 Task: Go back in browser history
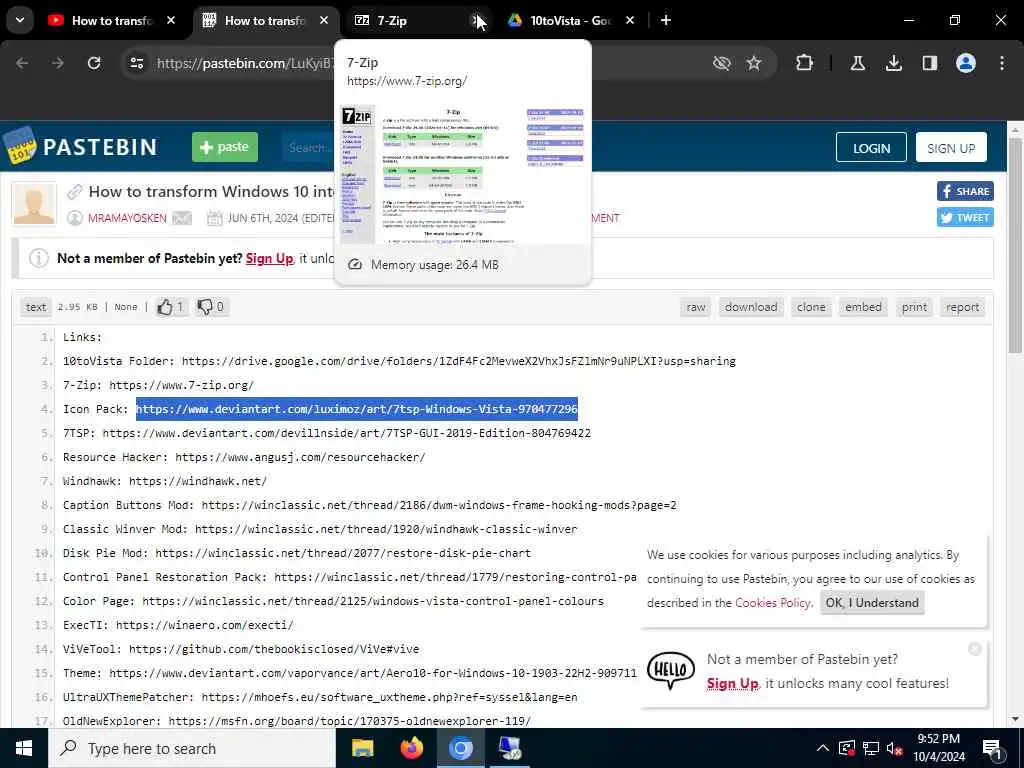tap(22, 63)
